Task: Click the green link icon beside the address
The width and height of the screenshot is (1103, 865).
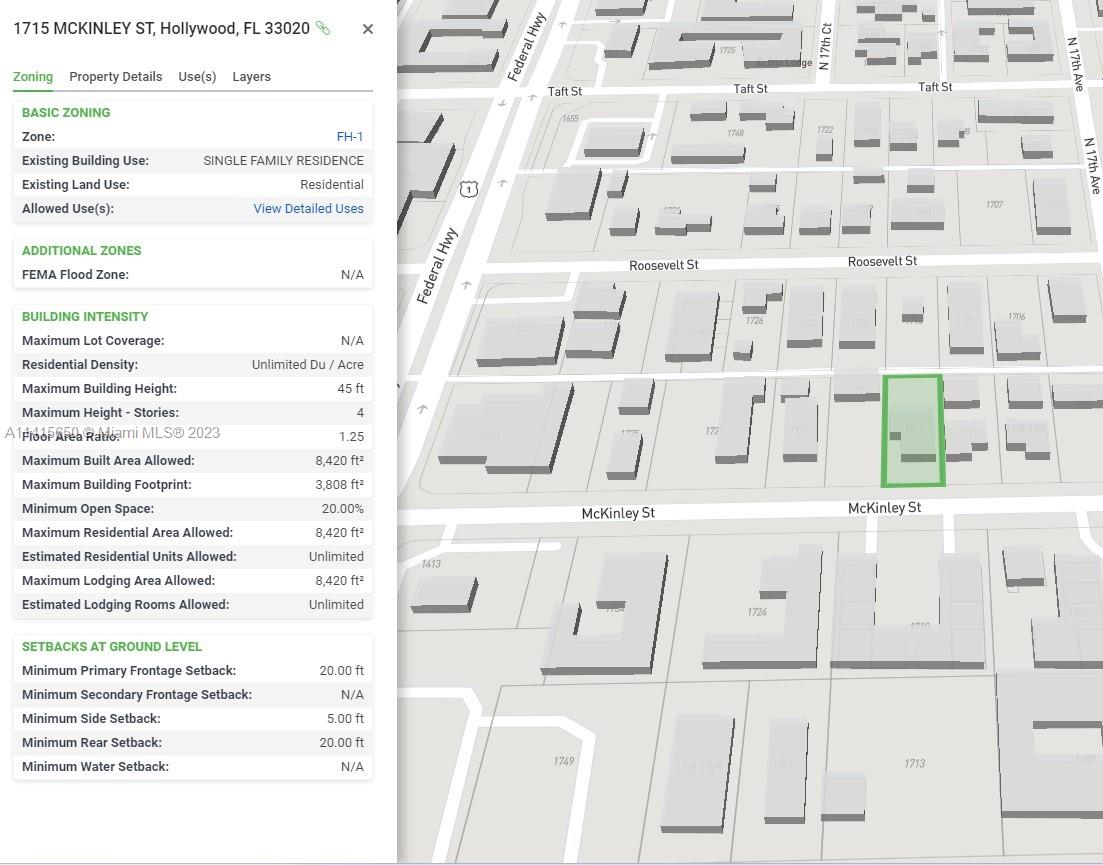Action: tap(323, 28)
